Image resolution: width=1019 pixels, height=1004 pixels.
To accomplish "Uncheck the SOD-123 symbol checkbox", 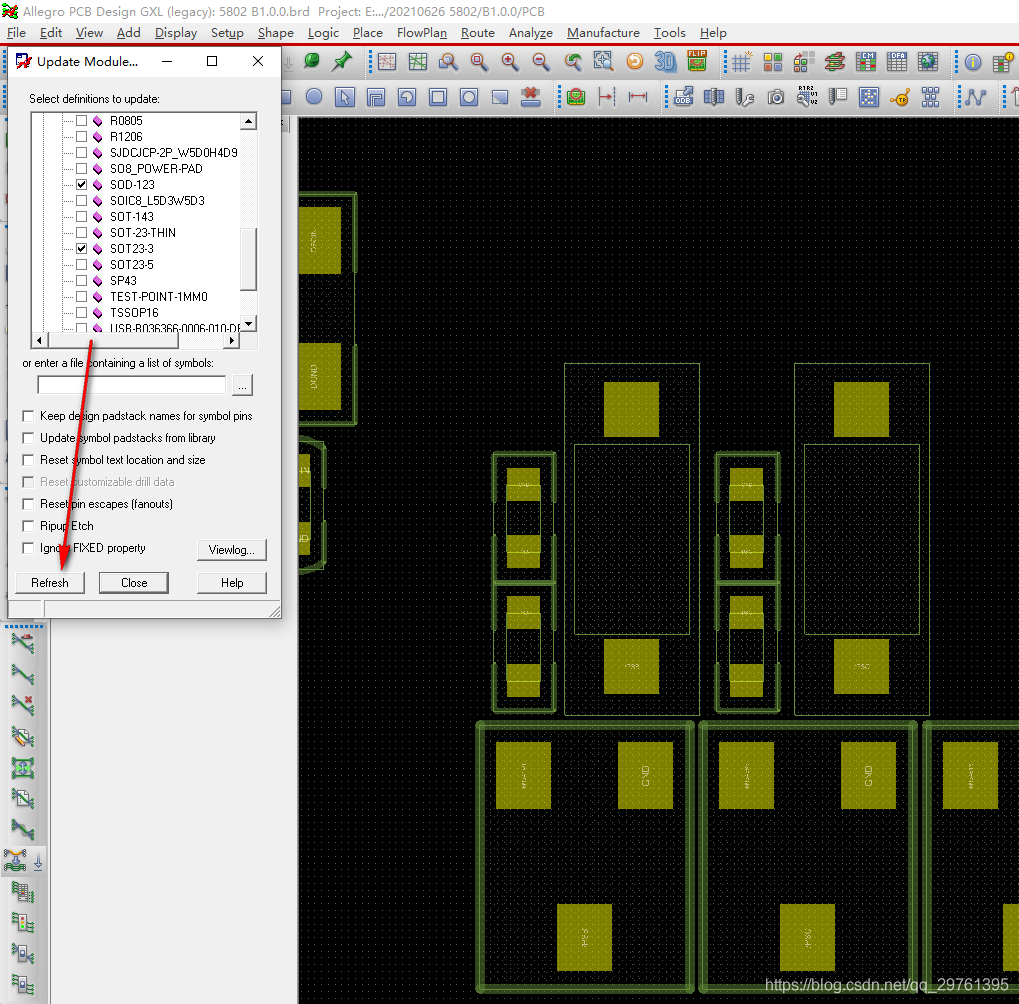I will tap(82, 185).
